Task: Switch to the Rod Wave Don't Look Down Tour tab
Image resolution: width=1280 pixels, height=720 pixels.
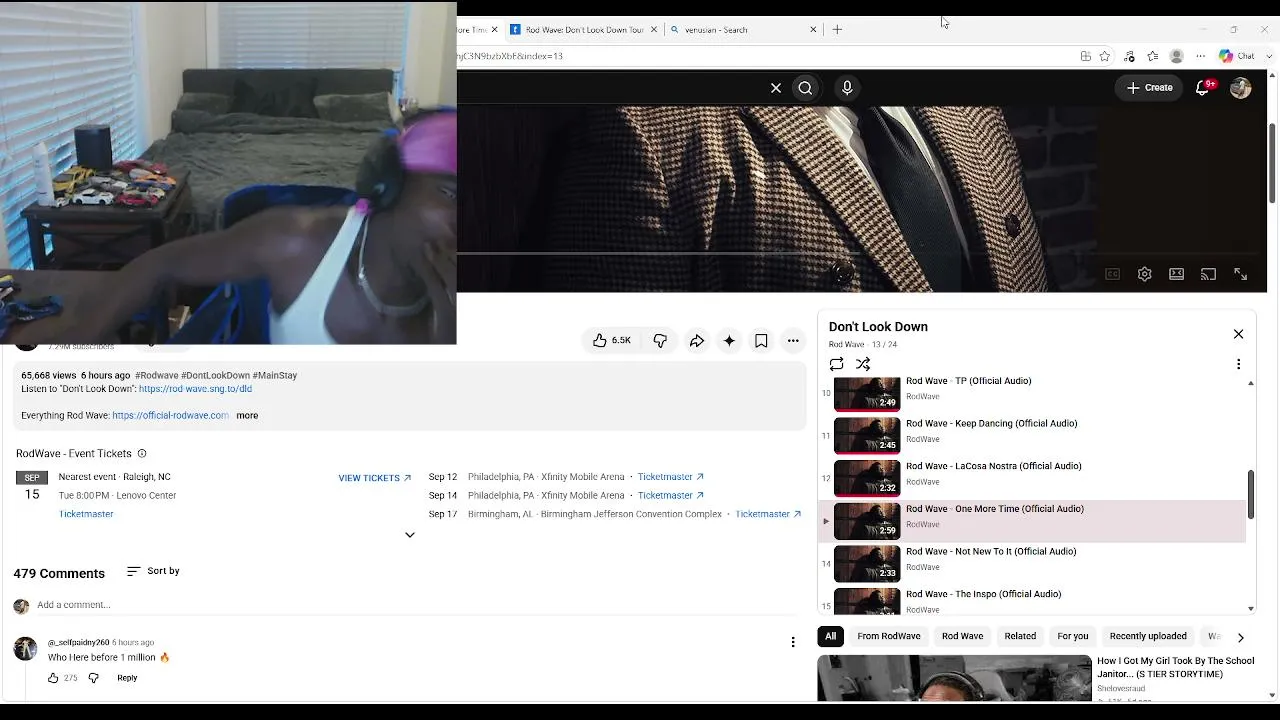Action: coord(584,30)
